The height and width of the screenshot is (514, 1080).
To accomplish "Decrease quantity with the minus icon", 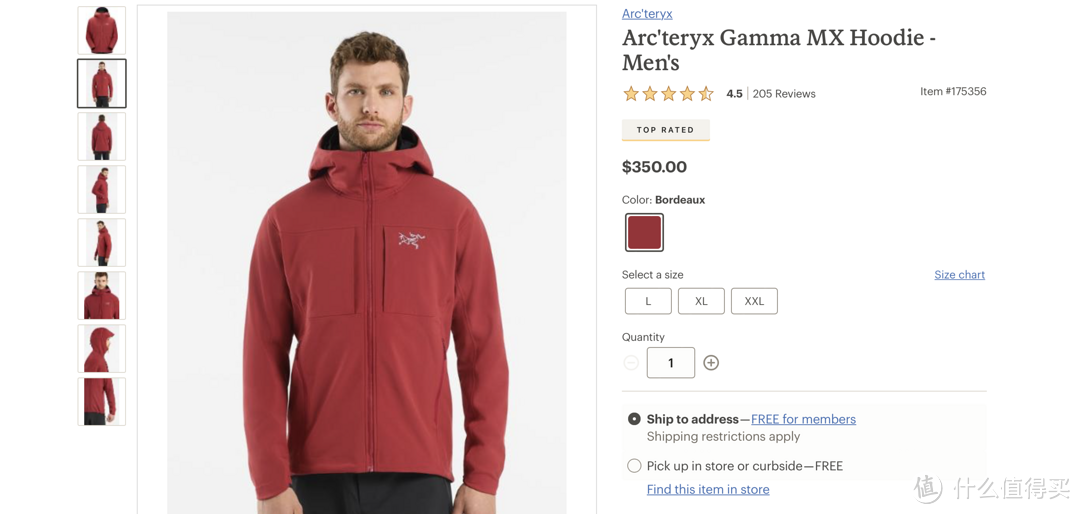I will [x=631, y=362].
